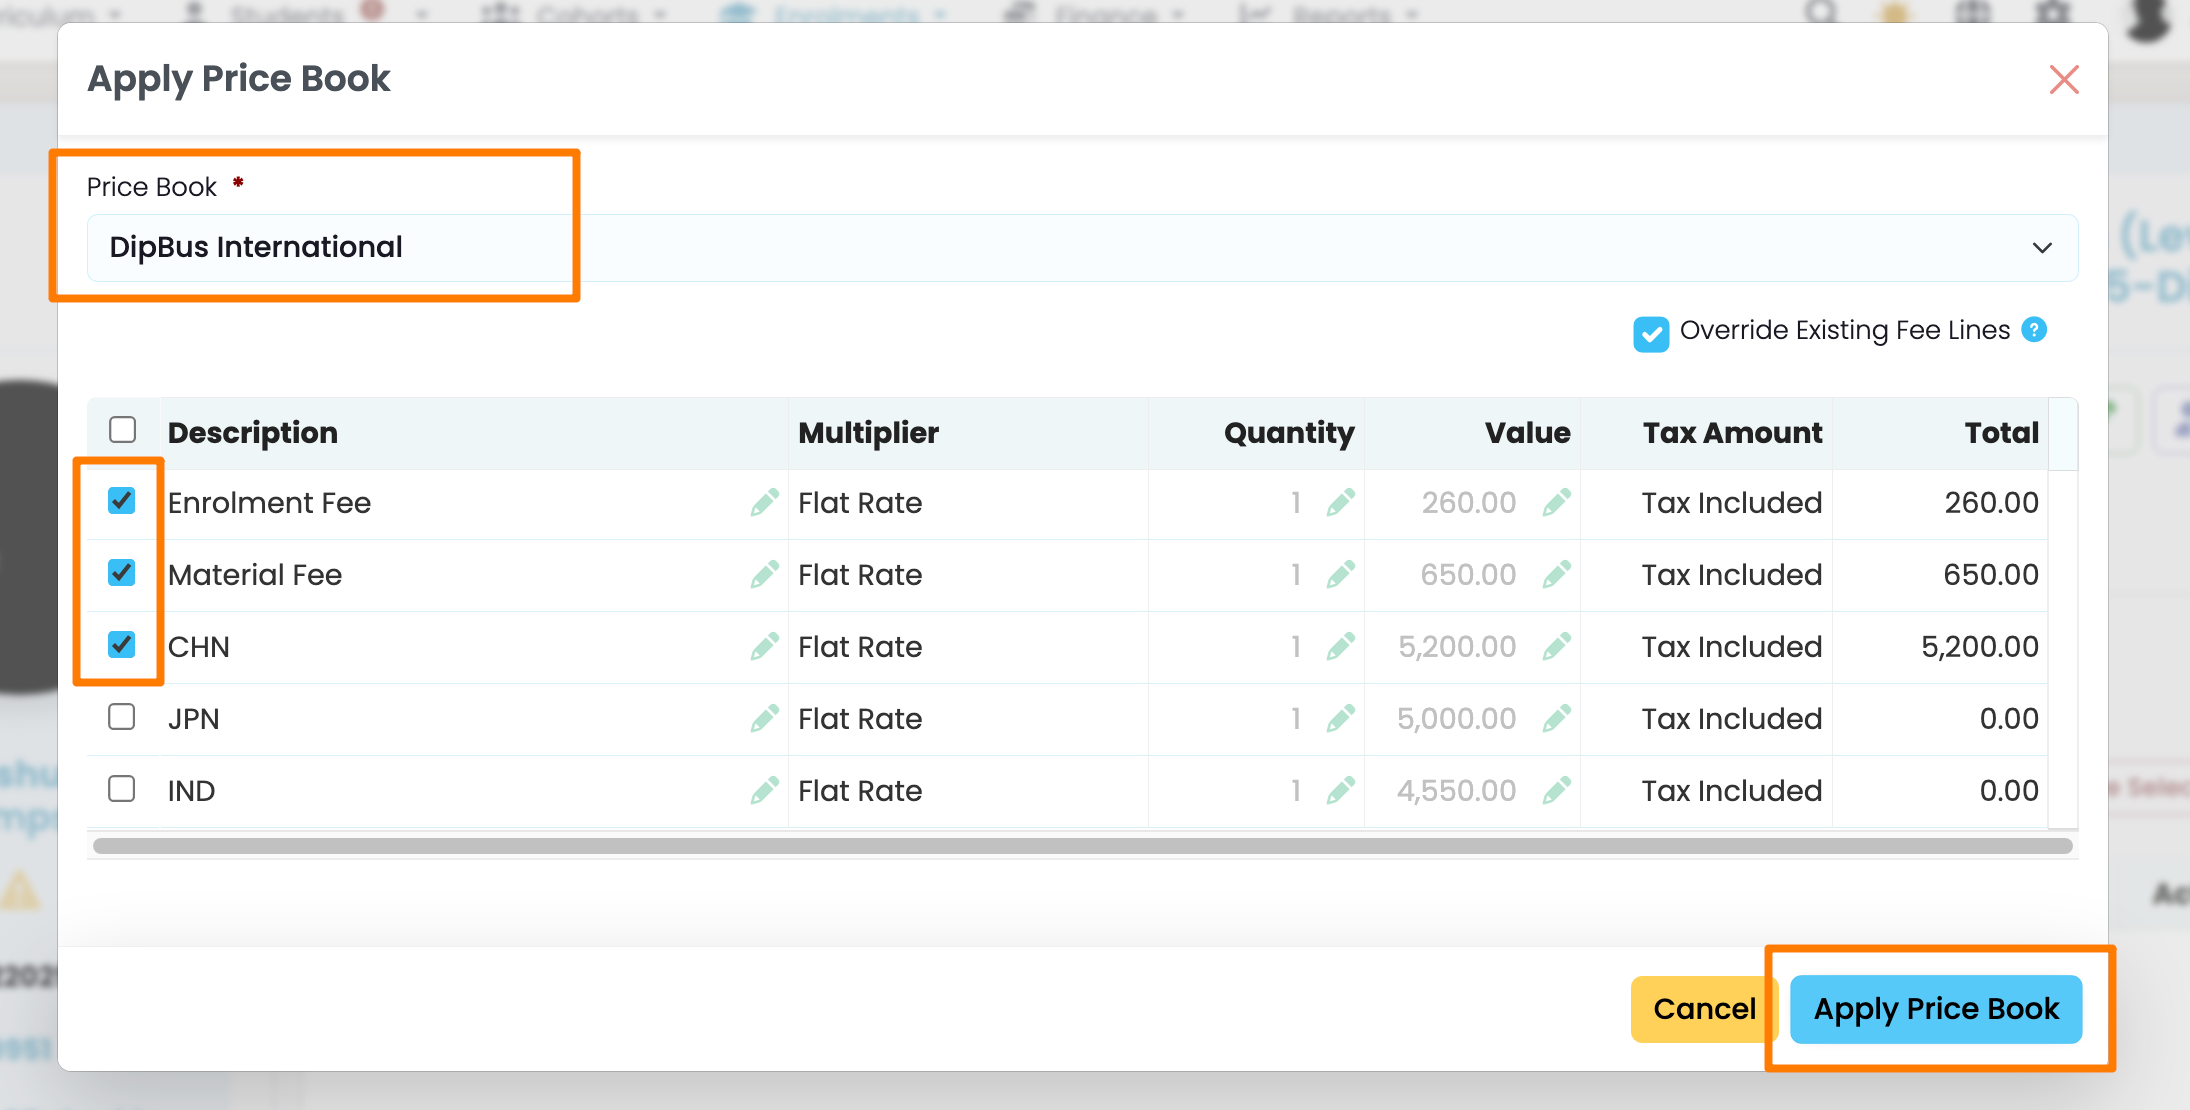Edit value 260.00 of Enrolment Fee

point(1557,502)
